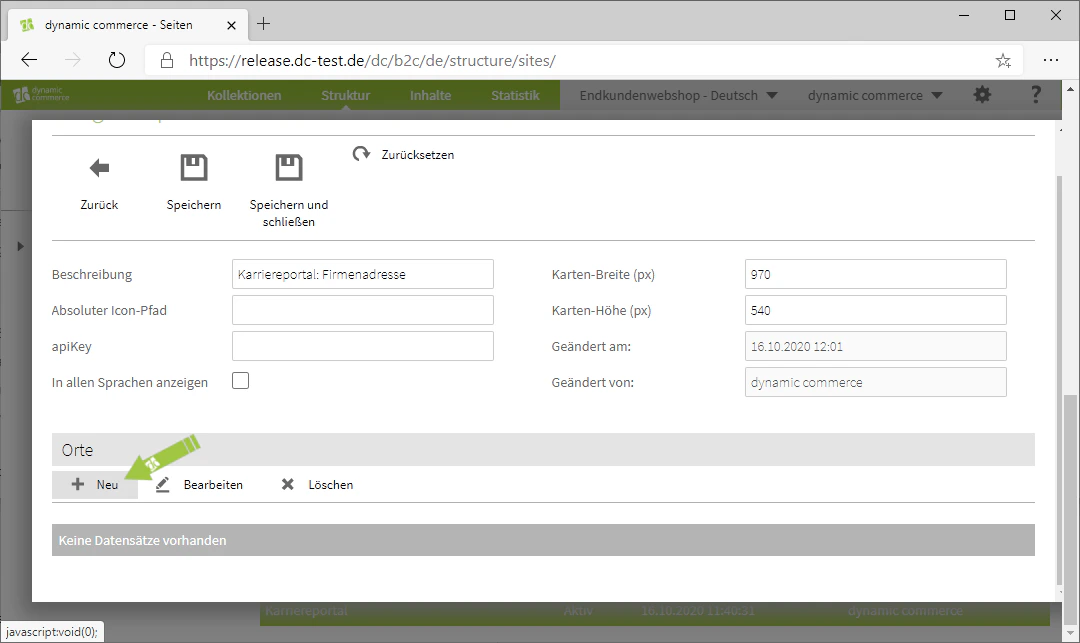Click the Karten-Höhe field with 540
Screen dimensions: 1080x643
[x=875, y=310]
